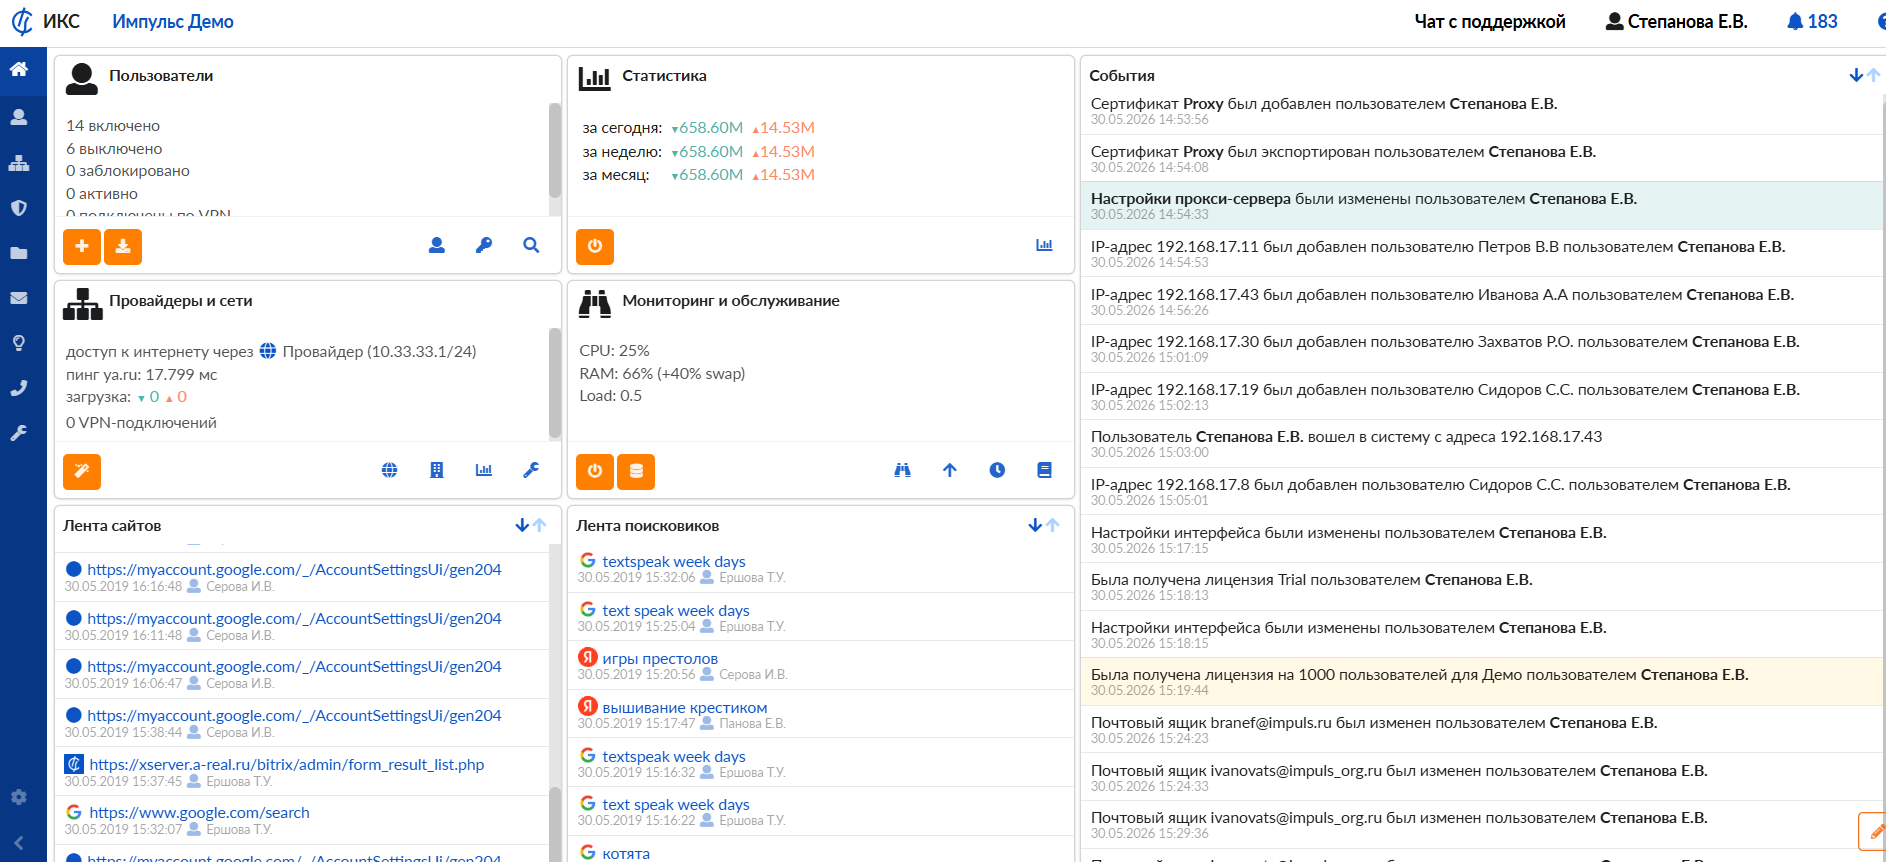Open the shield security section in sidebar

[19, 208]
